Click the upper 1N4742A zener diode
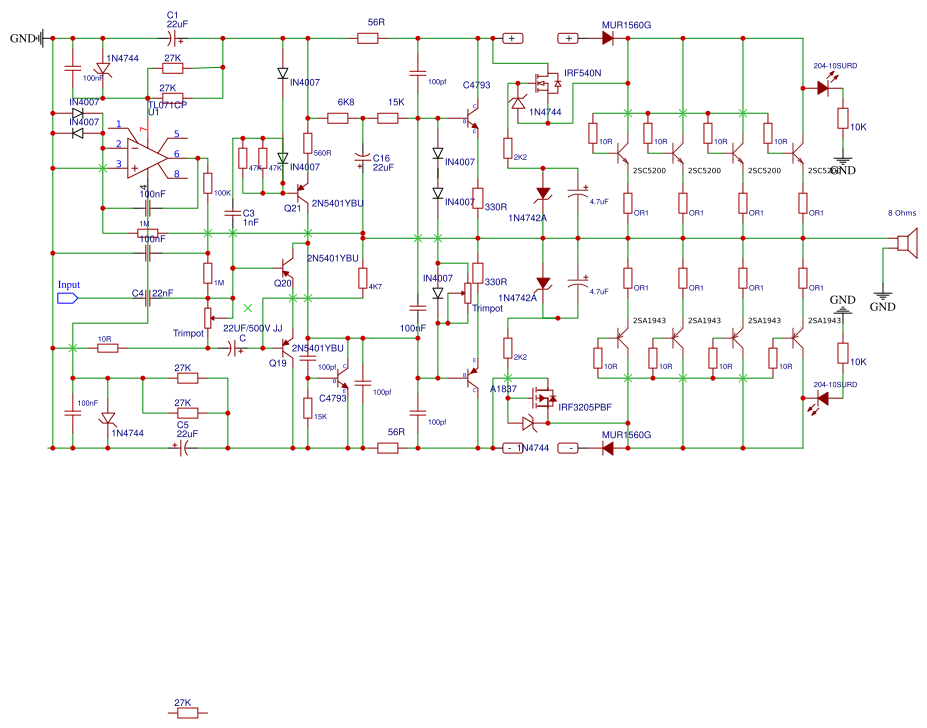 pyautogui.click(x=543, y=193)
